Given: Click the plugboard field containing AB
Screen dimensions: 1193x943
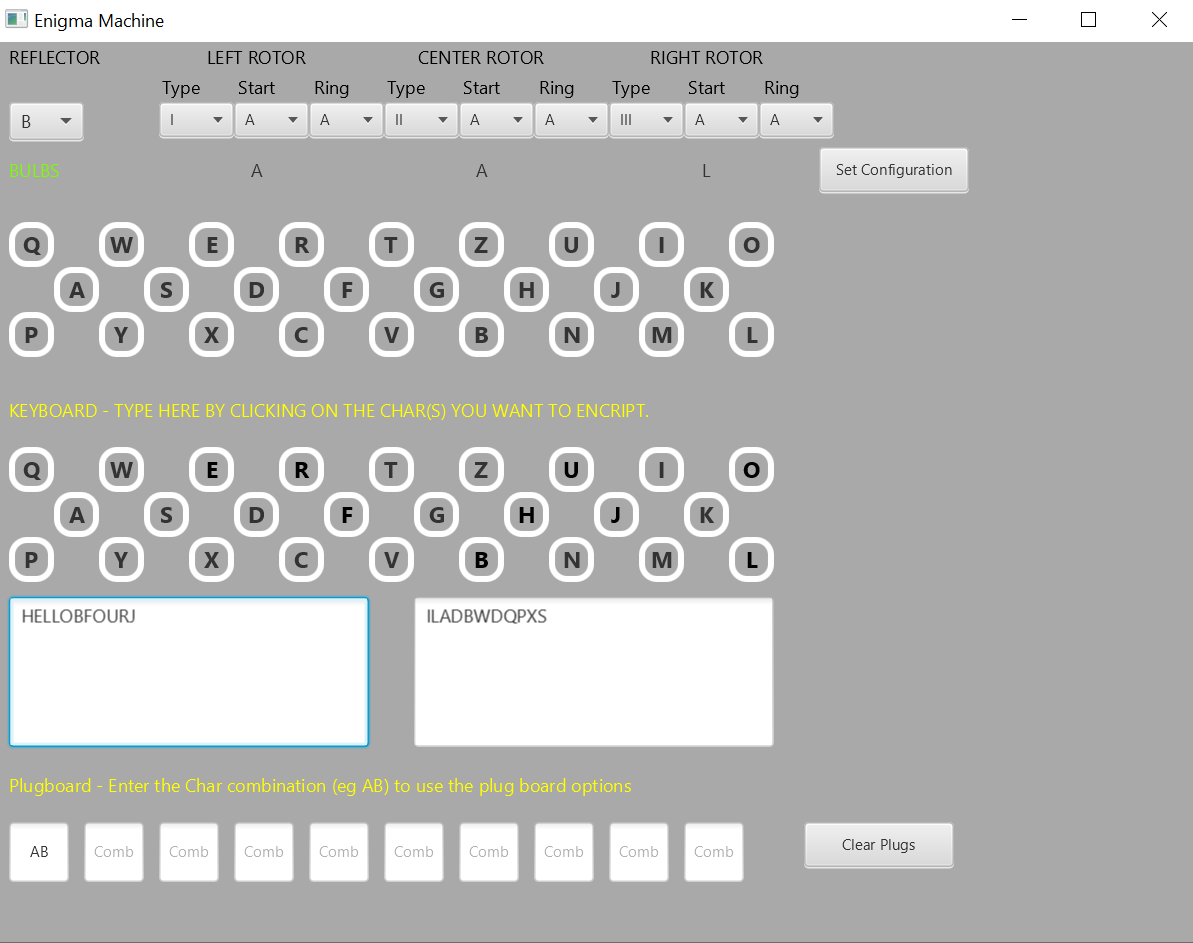Looking at the screenshot, I should click(39, 852).
